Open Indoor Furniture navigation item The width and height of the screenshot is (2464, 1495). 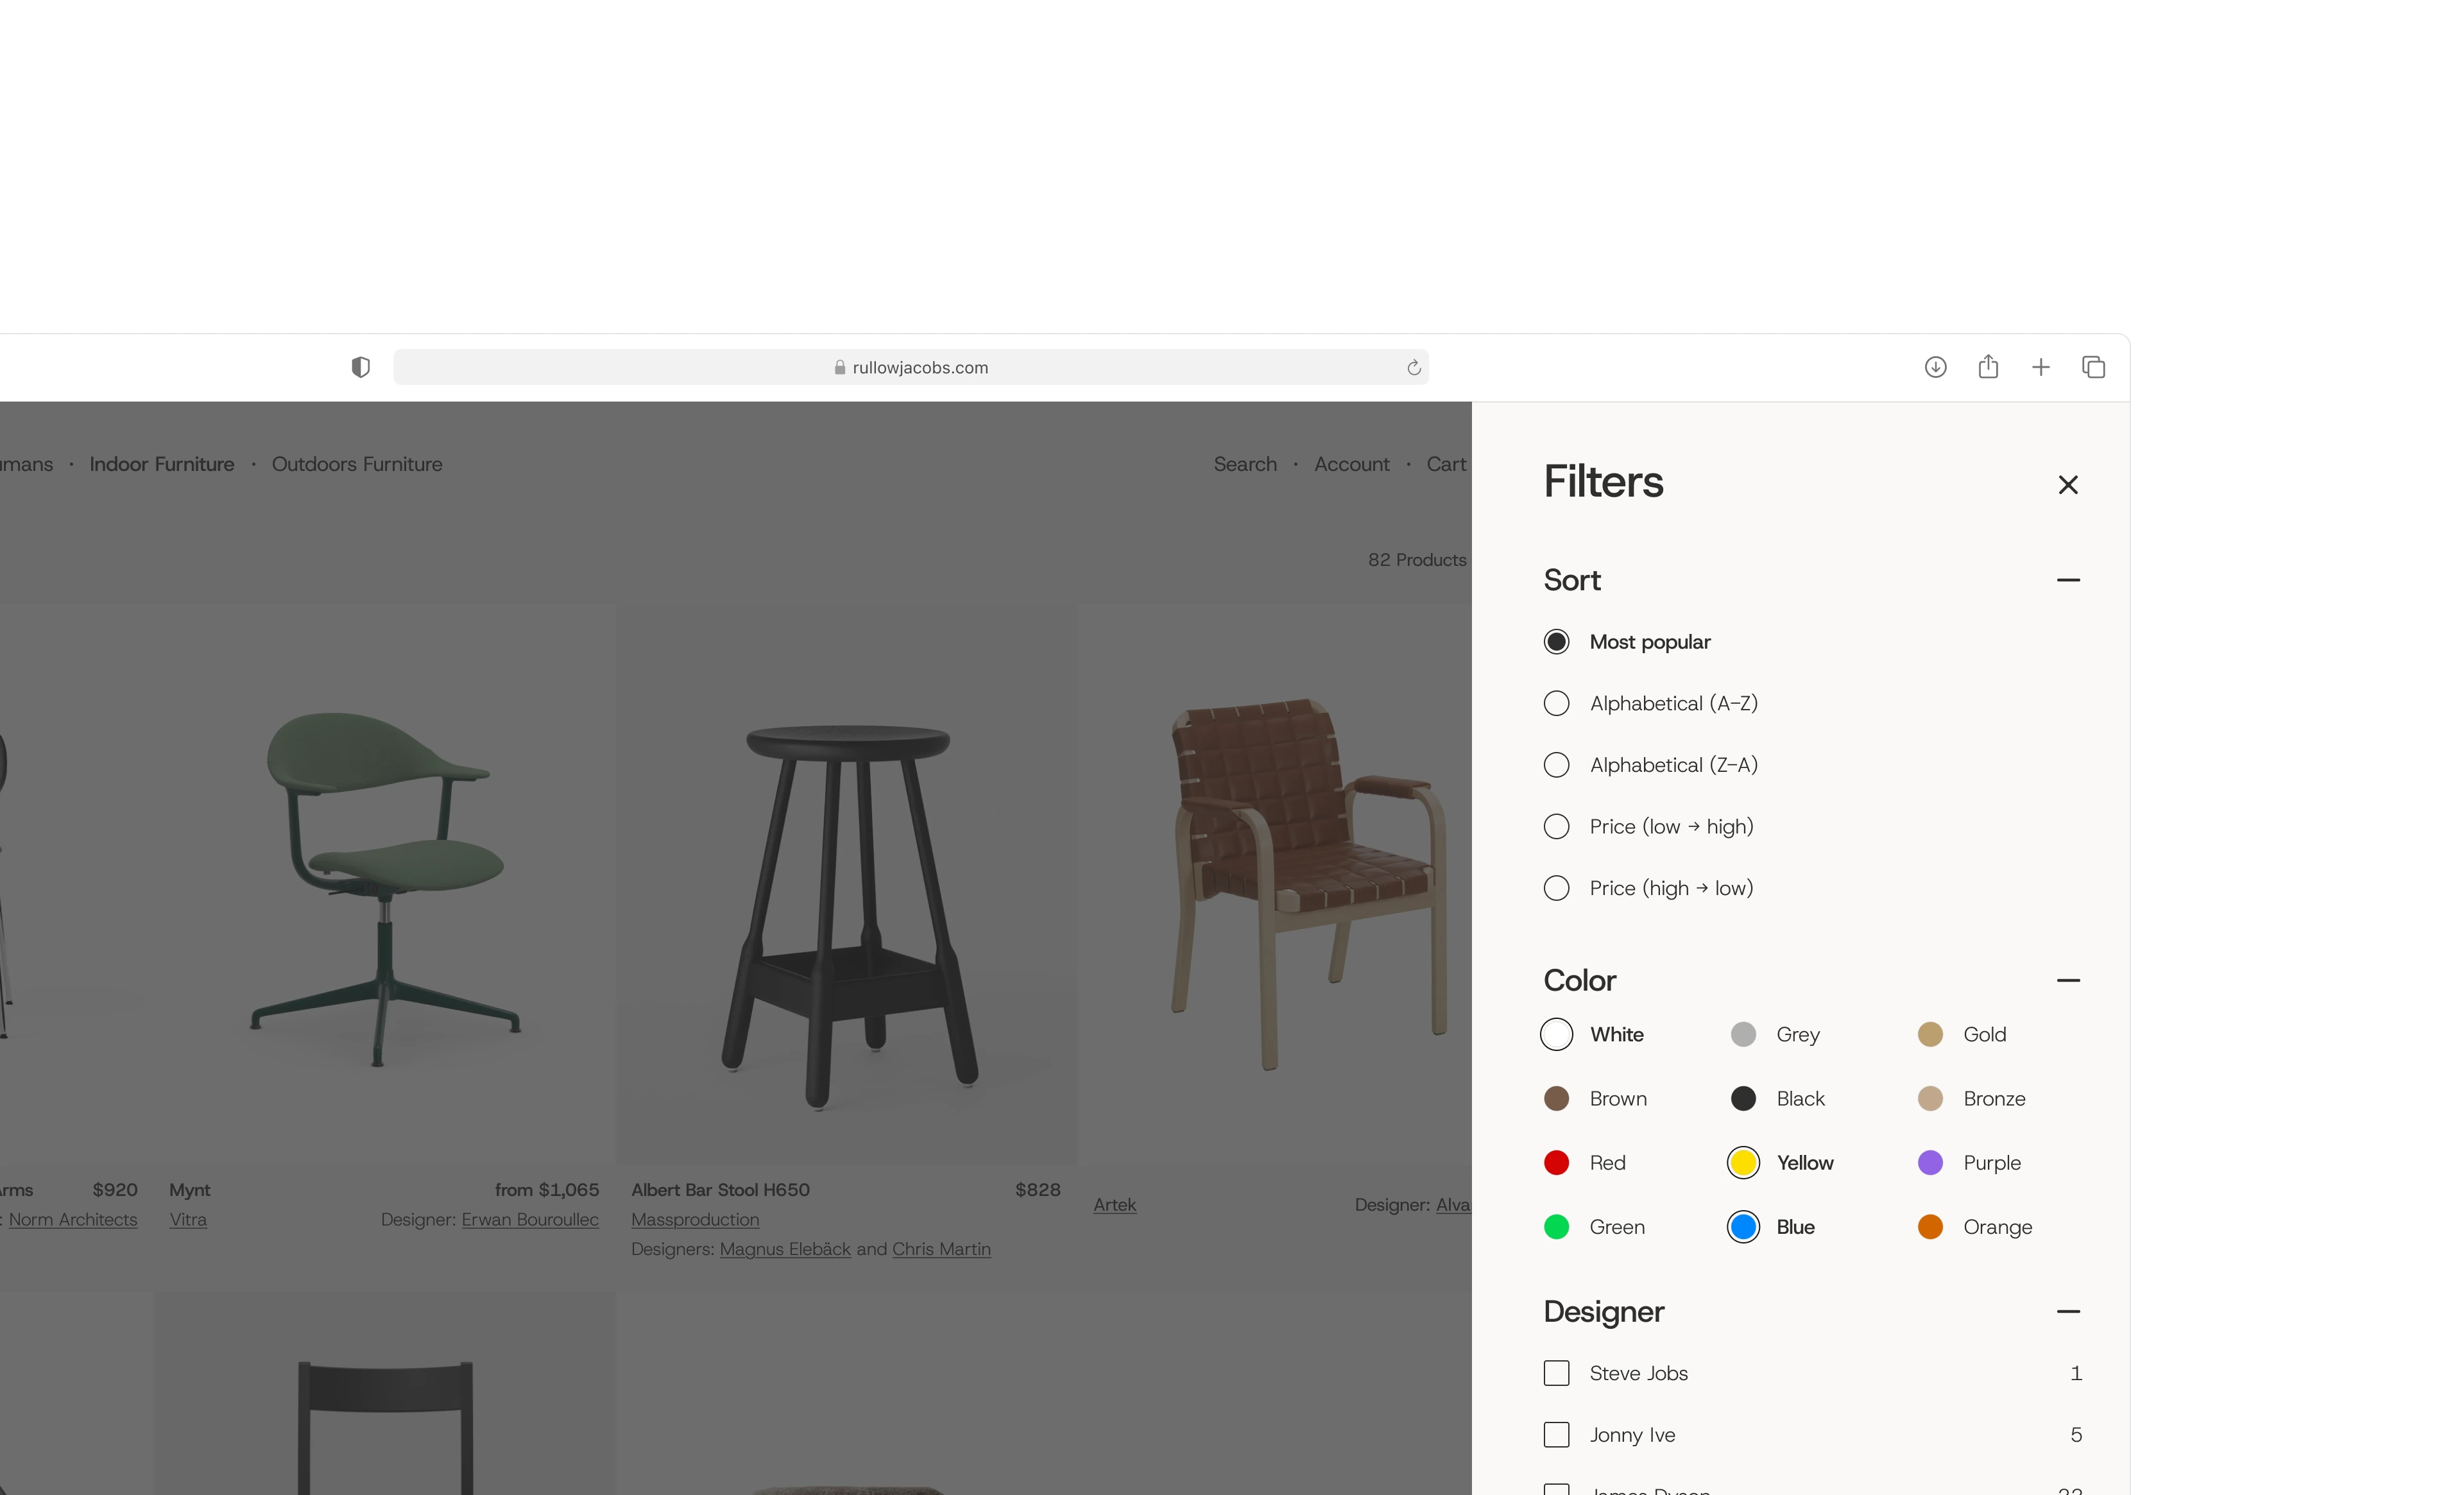(162, 464)
